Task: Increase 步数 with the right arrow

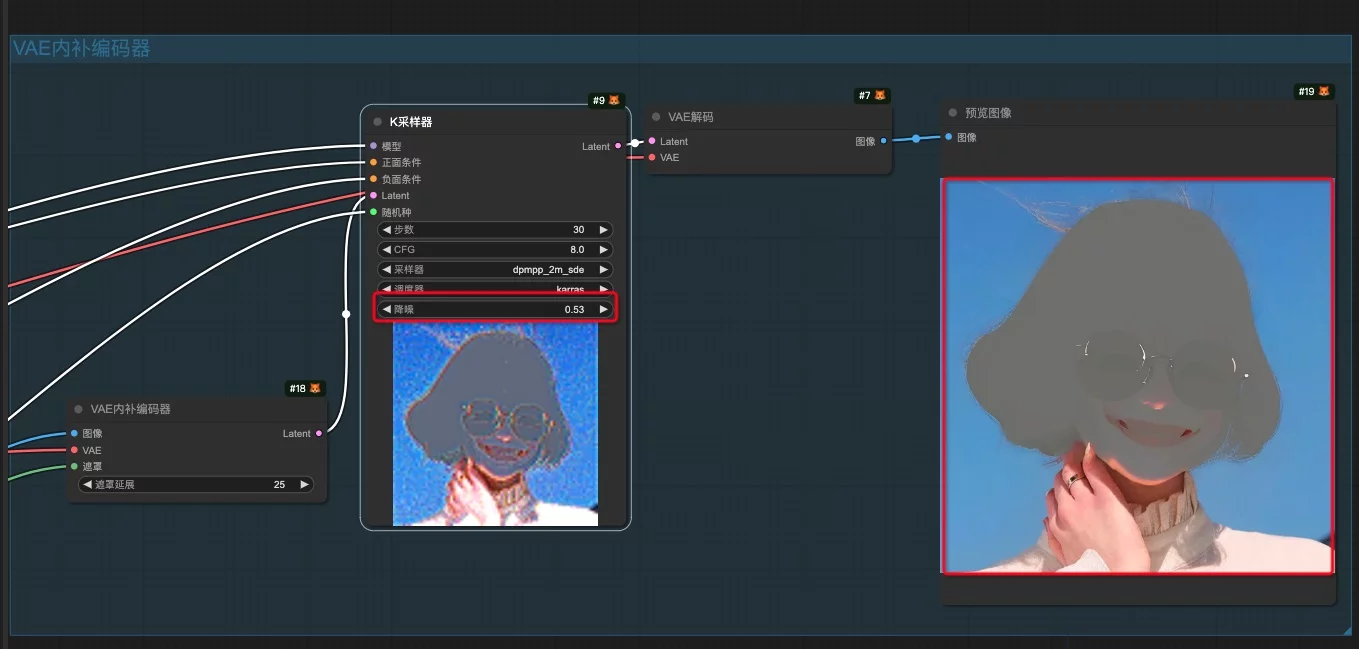Action: point(603,230)
